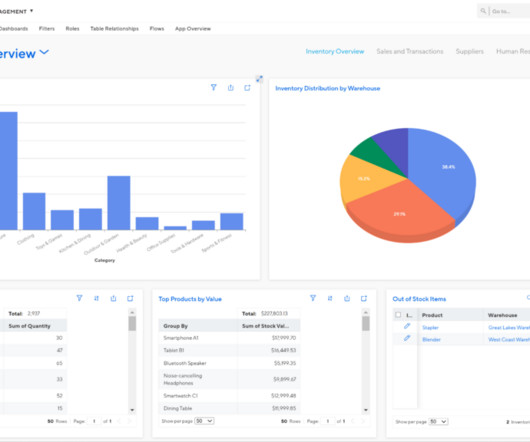Screen dimensions: 530x442
Task: Open the Top Products by Value title link
Action: click(x=190, y=299)
